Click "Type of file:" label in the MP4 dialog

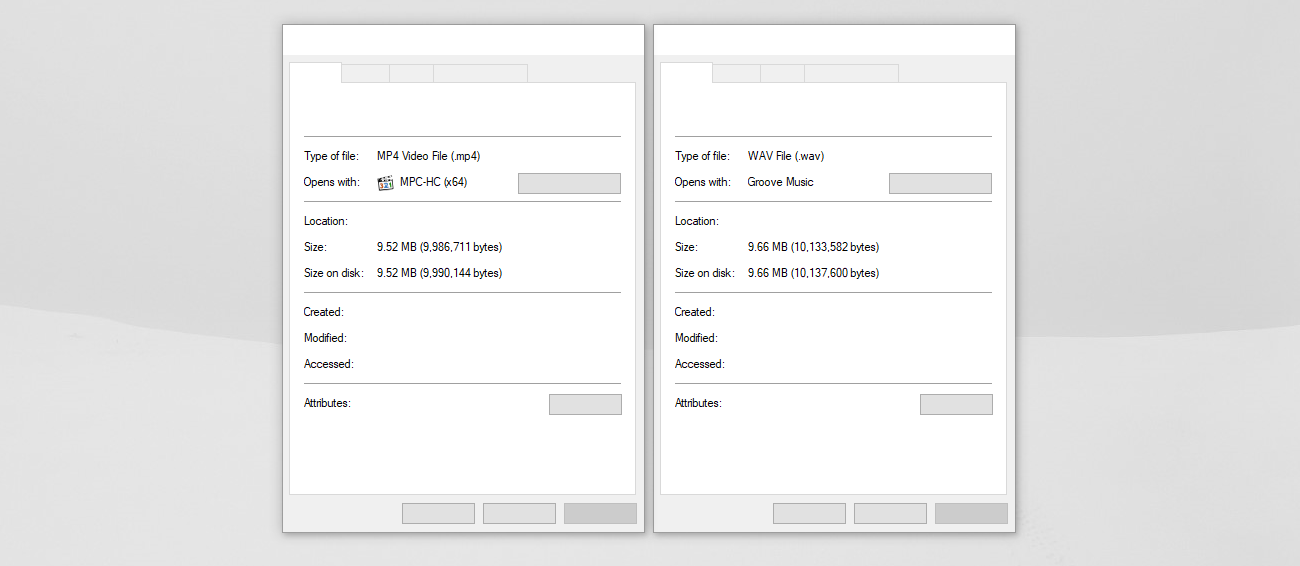[331, 156]
